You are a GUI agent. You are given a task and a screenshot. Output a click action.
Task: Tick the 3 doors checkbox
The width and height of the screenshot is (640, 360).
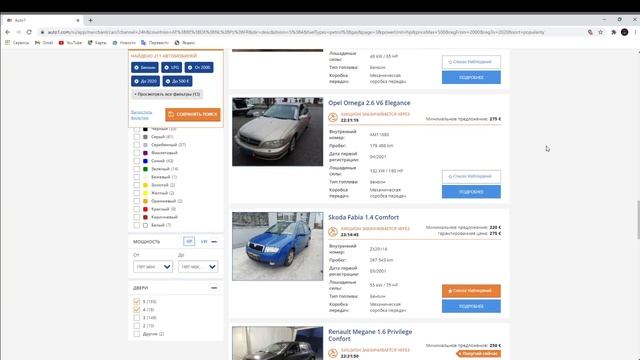click(x=137, y=318)
